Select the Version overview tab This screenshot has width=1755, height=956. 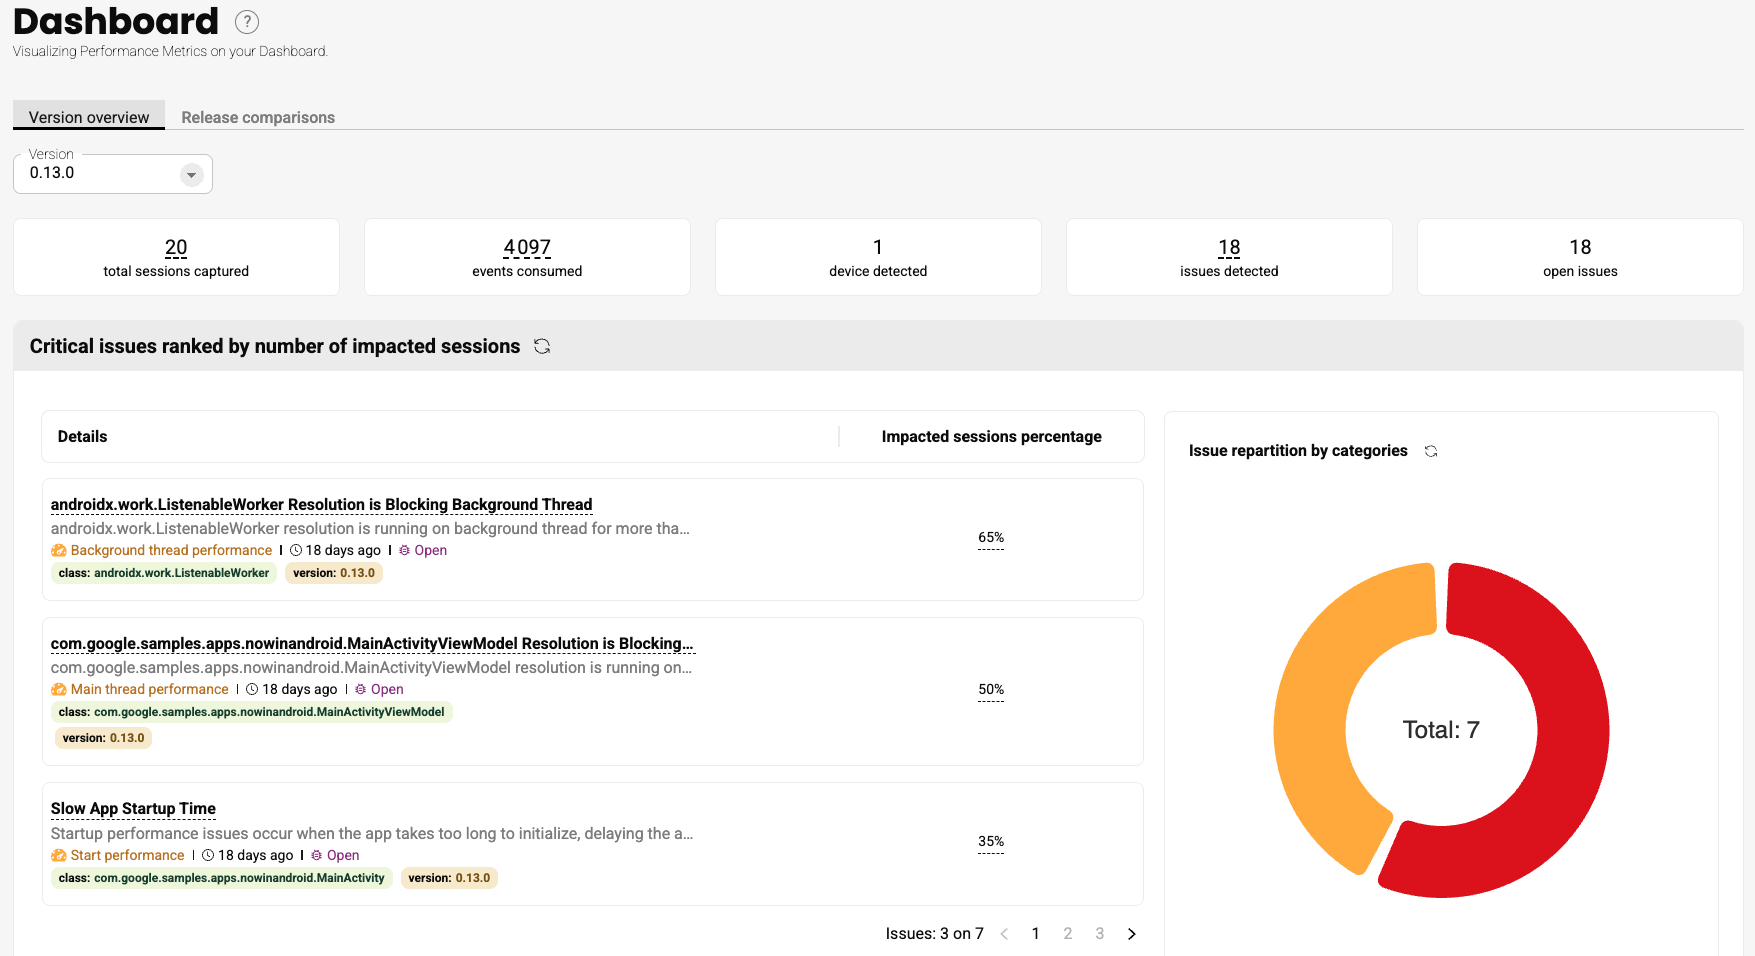(89, 117)
